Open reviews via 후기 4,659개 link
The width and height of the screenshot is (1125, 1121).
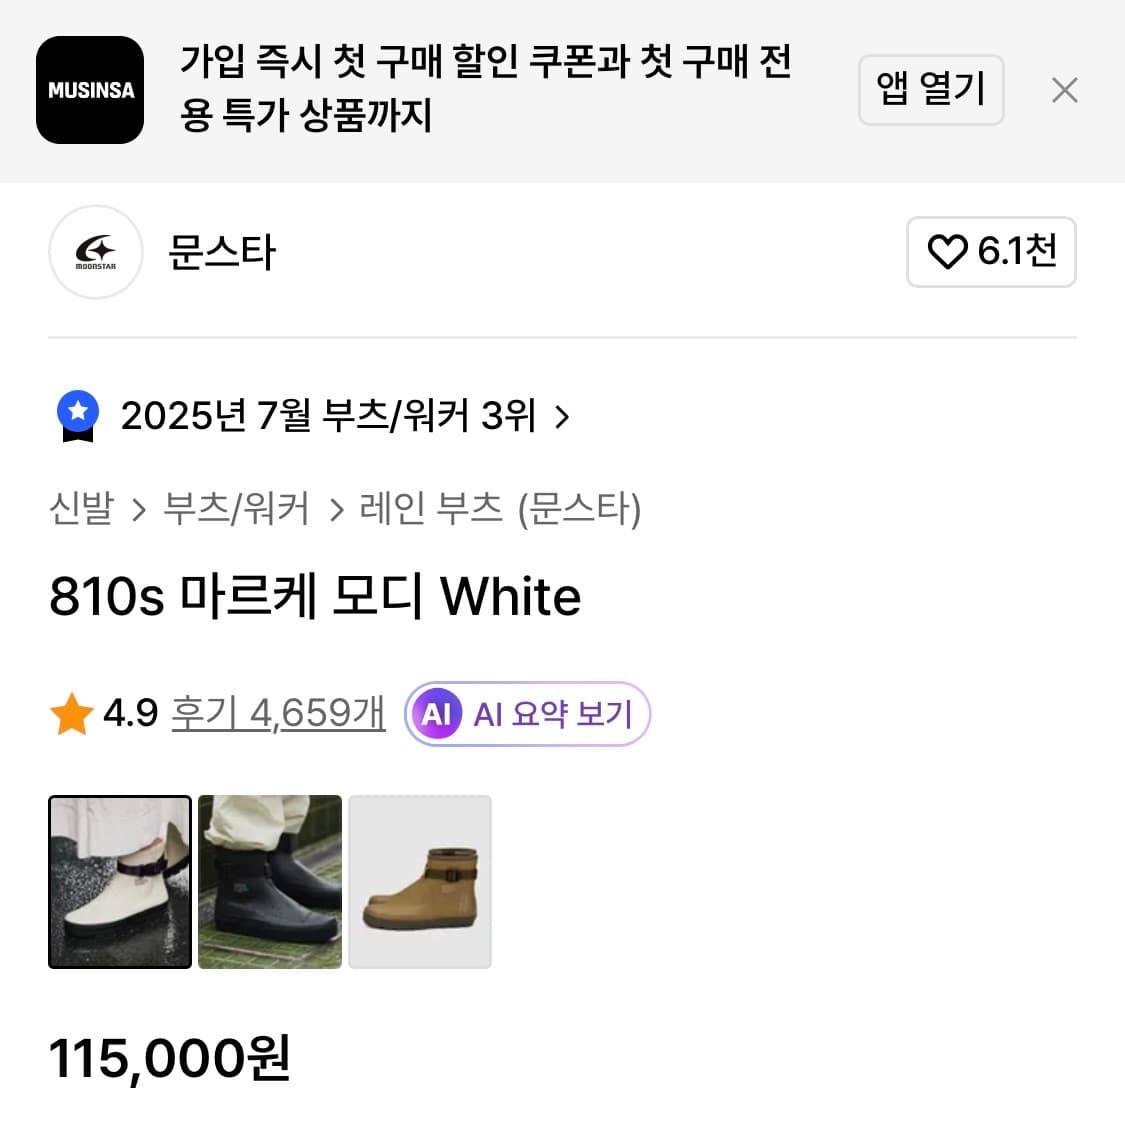(278, 713)
